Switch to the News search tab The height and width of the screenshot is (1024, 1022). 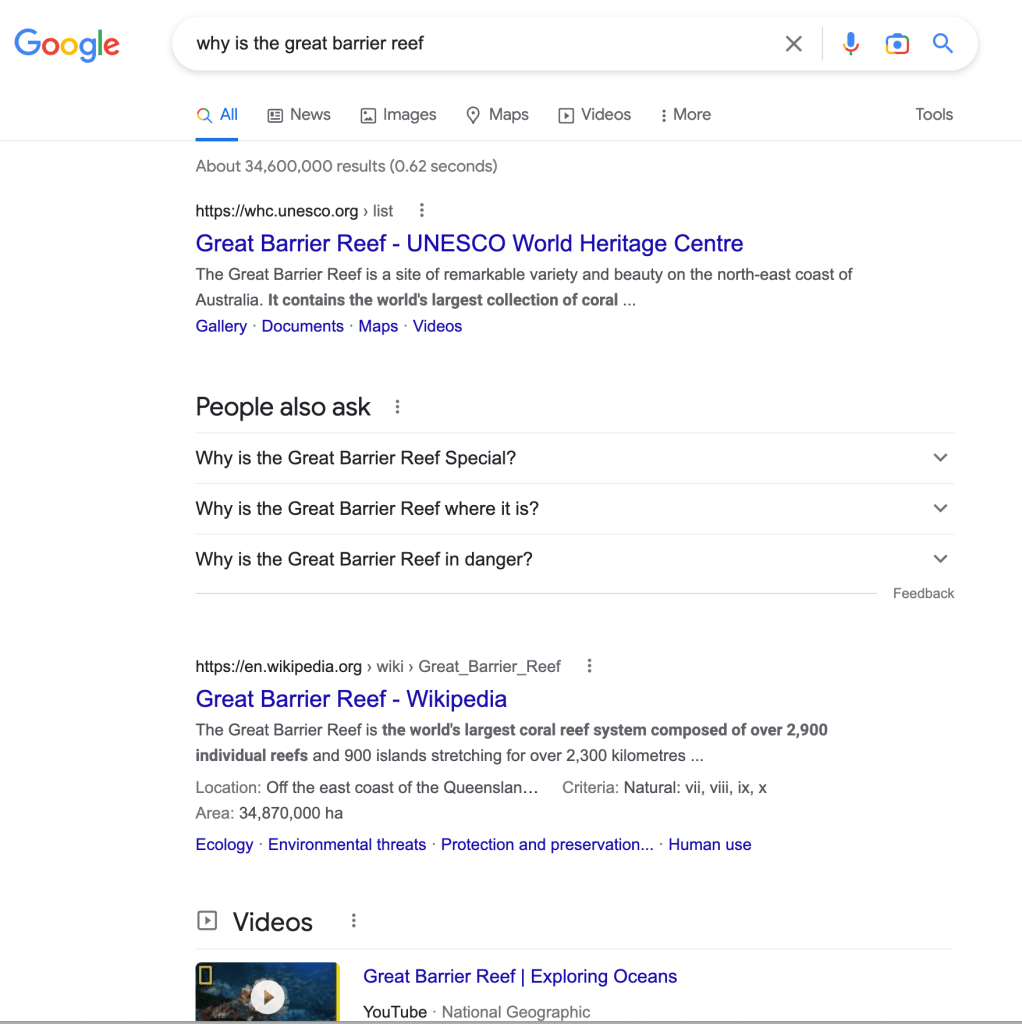[x=298, y=114]
